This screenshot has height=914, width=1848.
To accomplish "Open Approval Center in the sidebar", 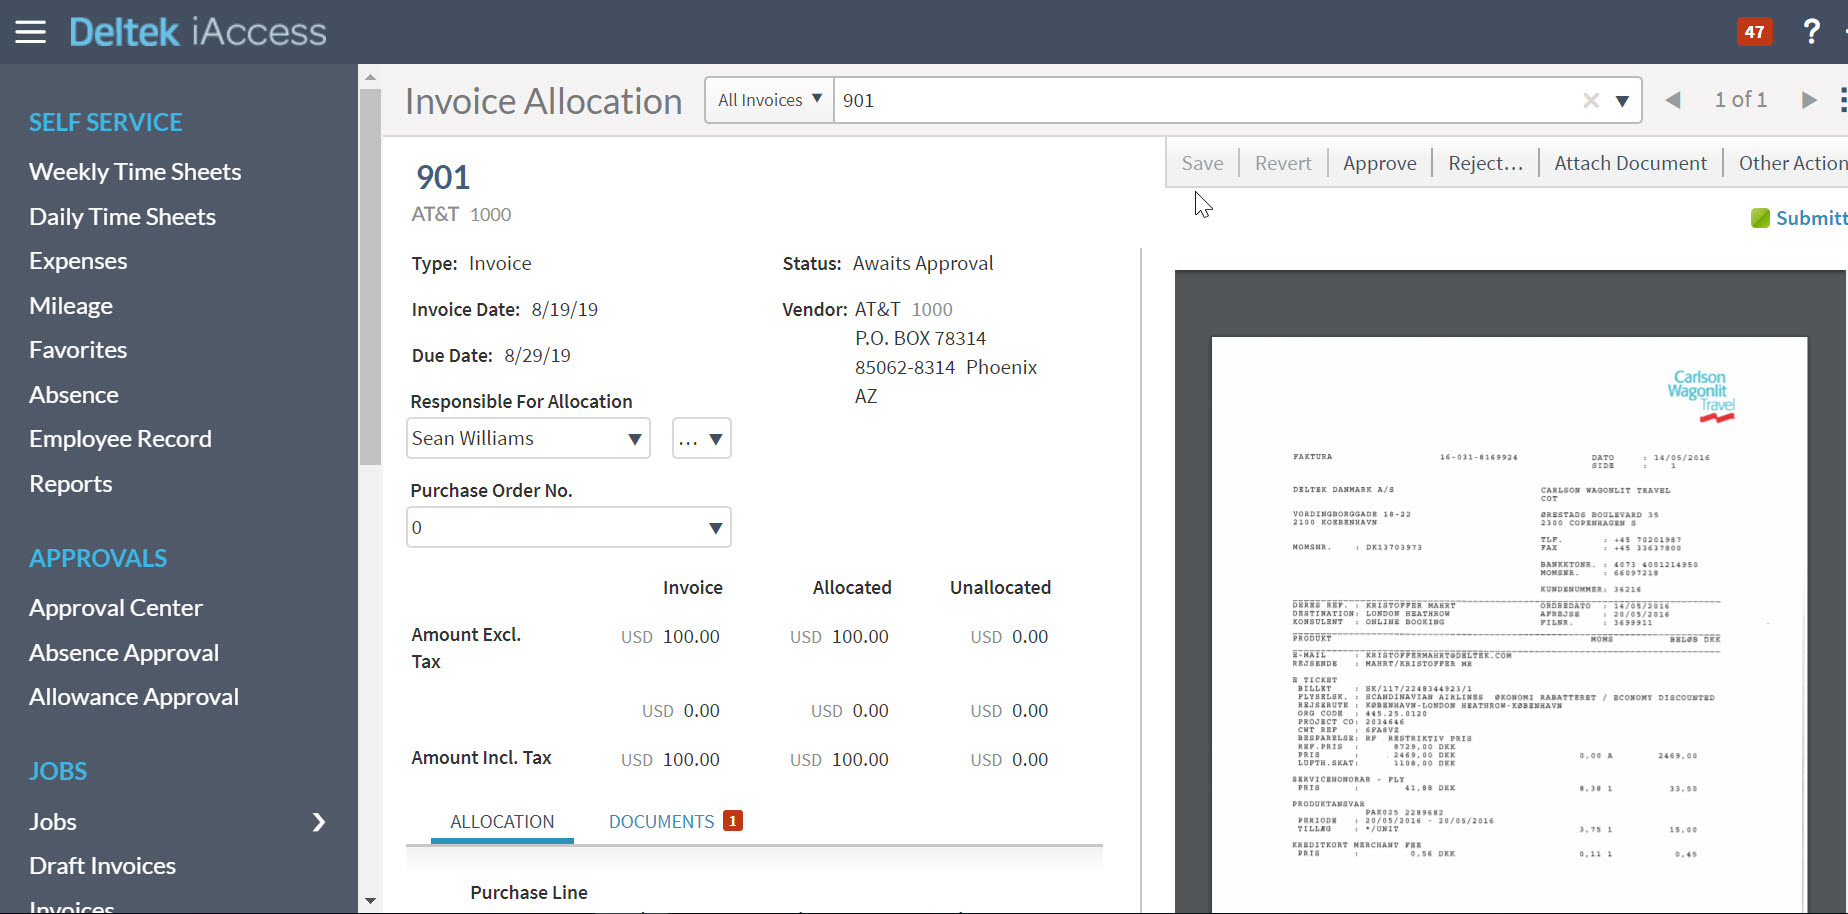I will [116, 608].
